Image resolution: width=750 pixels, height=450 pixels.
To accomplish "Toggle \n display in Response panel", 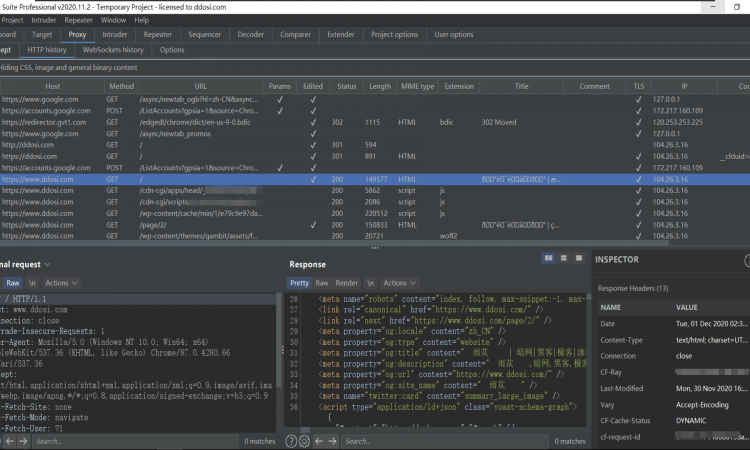I will pyautogui.click(x=370, y=283).
